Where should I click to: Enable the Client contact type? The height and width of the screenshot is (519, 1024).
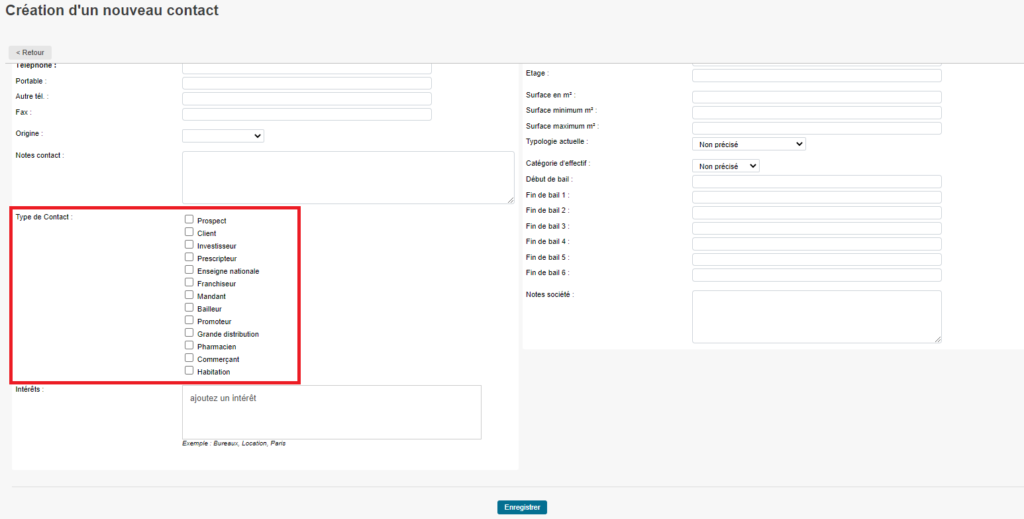(189, 232)
